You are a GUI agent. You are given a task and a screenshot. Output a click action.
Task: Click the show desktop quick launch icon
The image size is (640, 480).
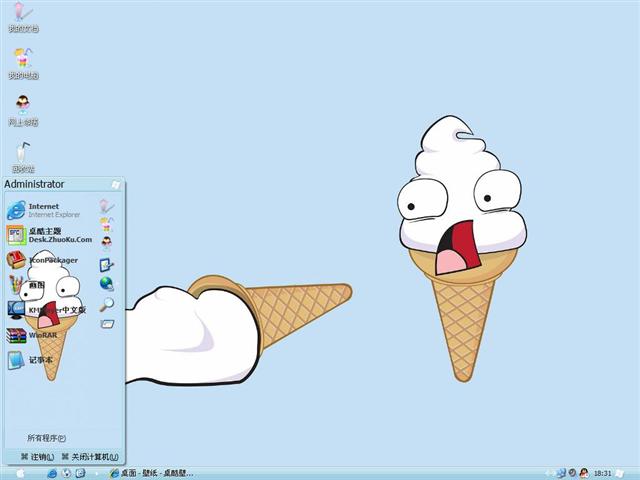80,473
